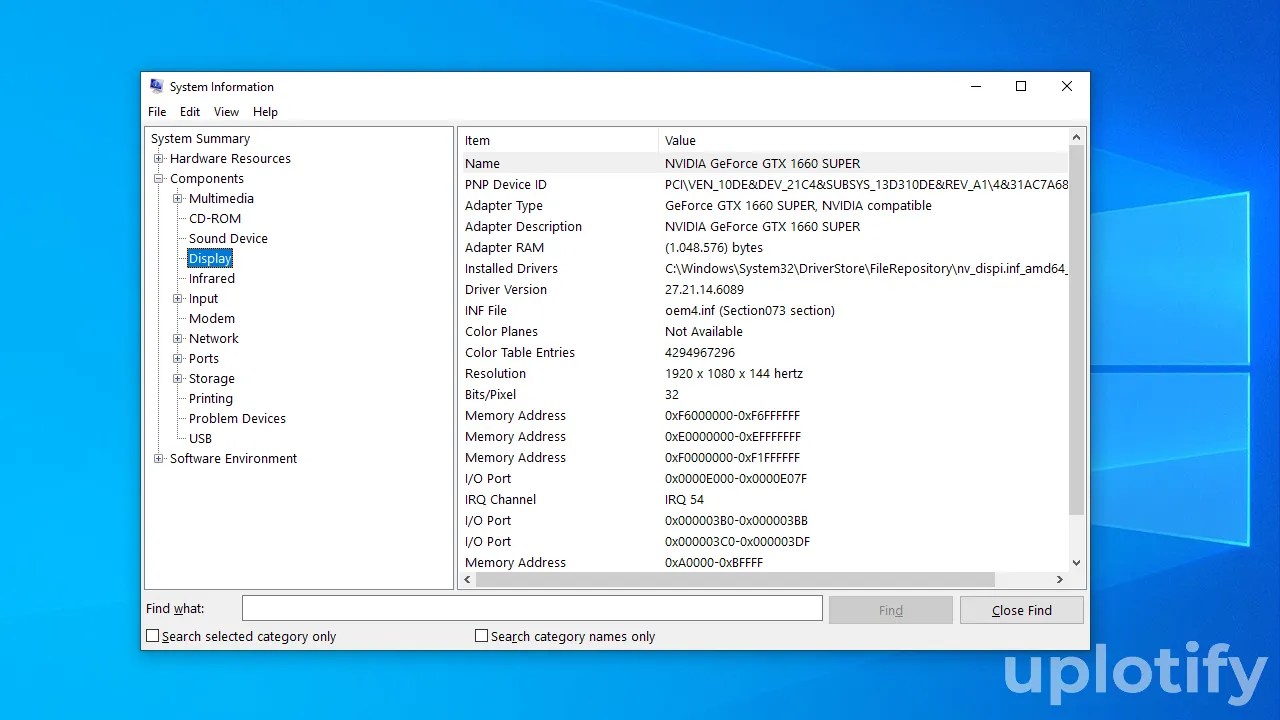Expand the Hardware Resources node
Screen dimensions: 1280x720
pos(159,159)
